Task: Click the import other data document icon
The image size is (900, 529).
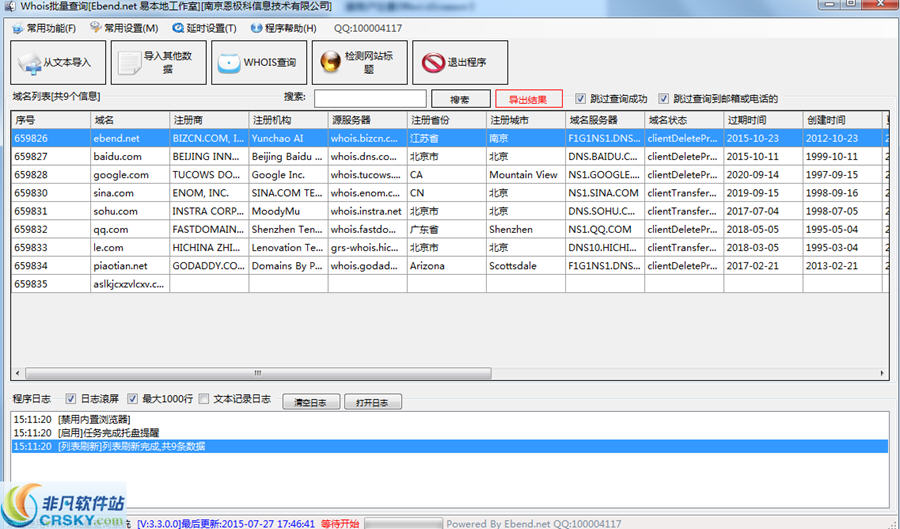Action: point(129,63)
